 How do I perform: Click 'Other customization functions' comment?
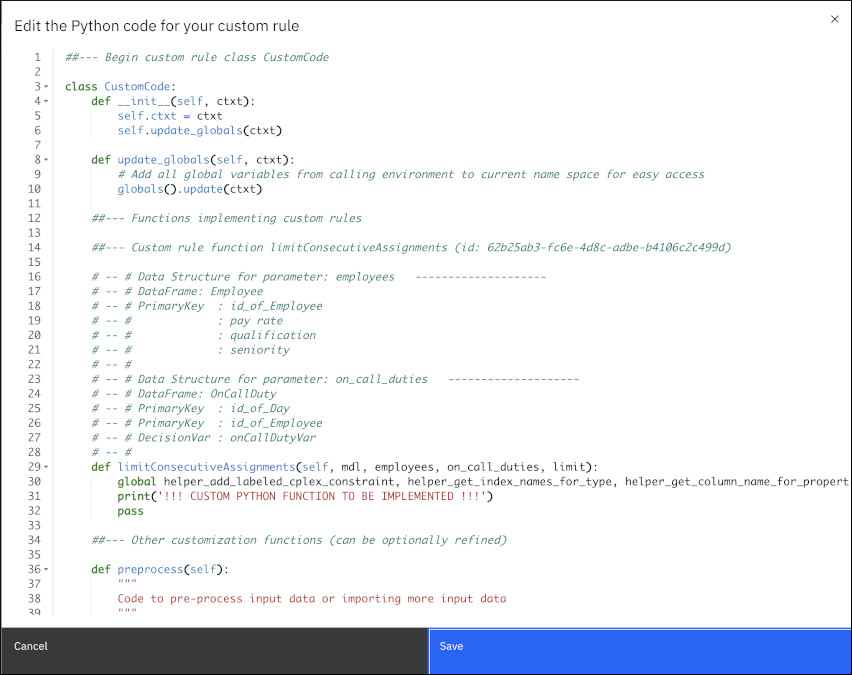299,540
